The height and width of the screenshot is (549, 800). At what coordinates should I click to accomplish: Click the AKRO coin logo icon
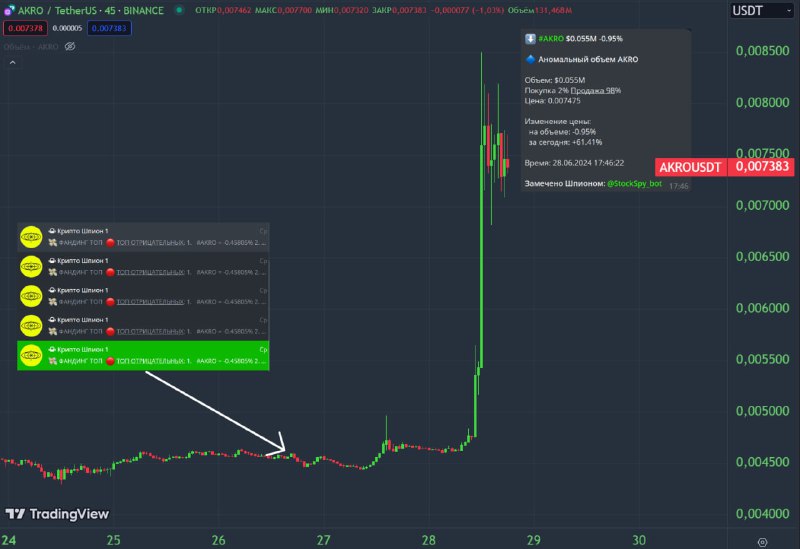9,10
